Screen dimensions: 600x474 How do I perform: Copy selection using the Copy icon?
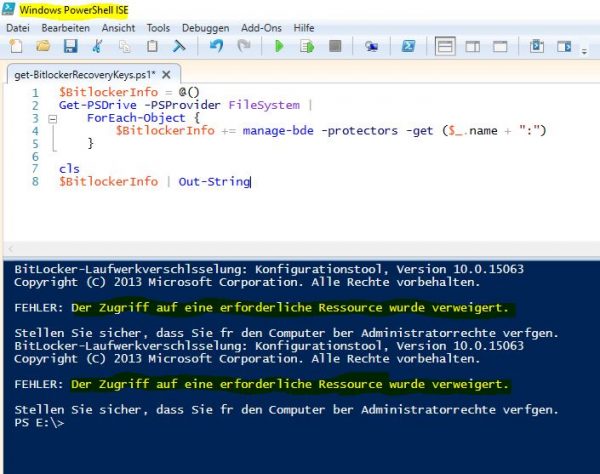125,46
